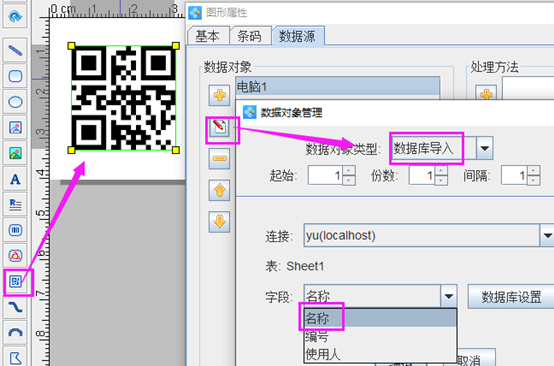Click into the 份数 value field

coord(422,175)
